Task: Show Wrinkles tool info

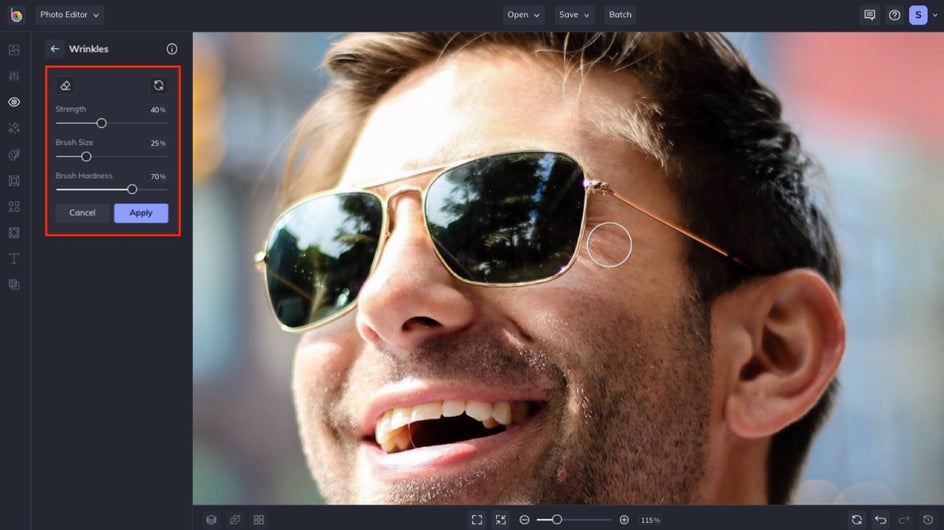Action: [172, 49]
